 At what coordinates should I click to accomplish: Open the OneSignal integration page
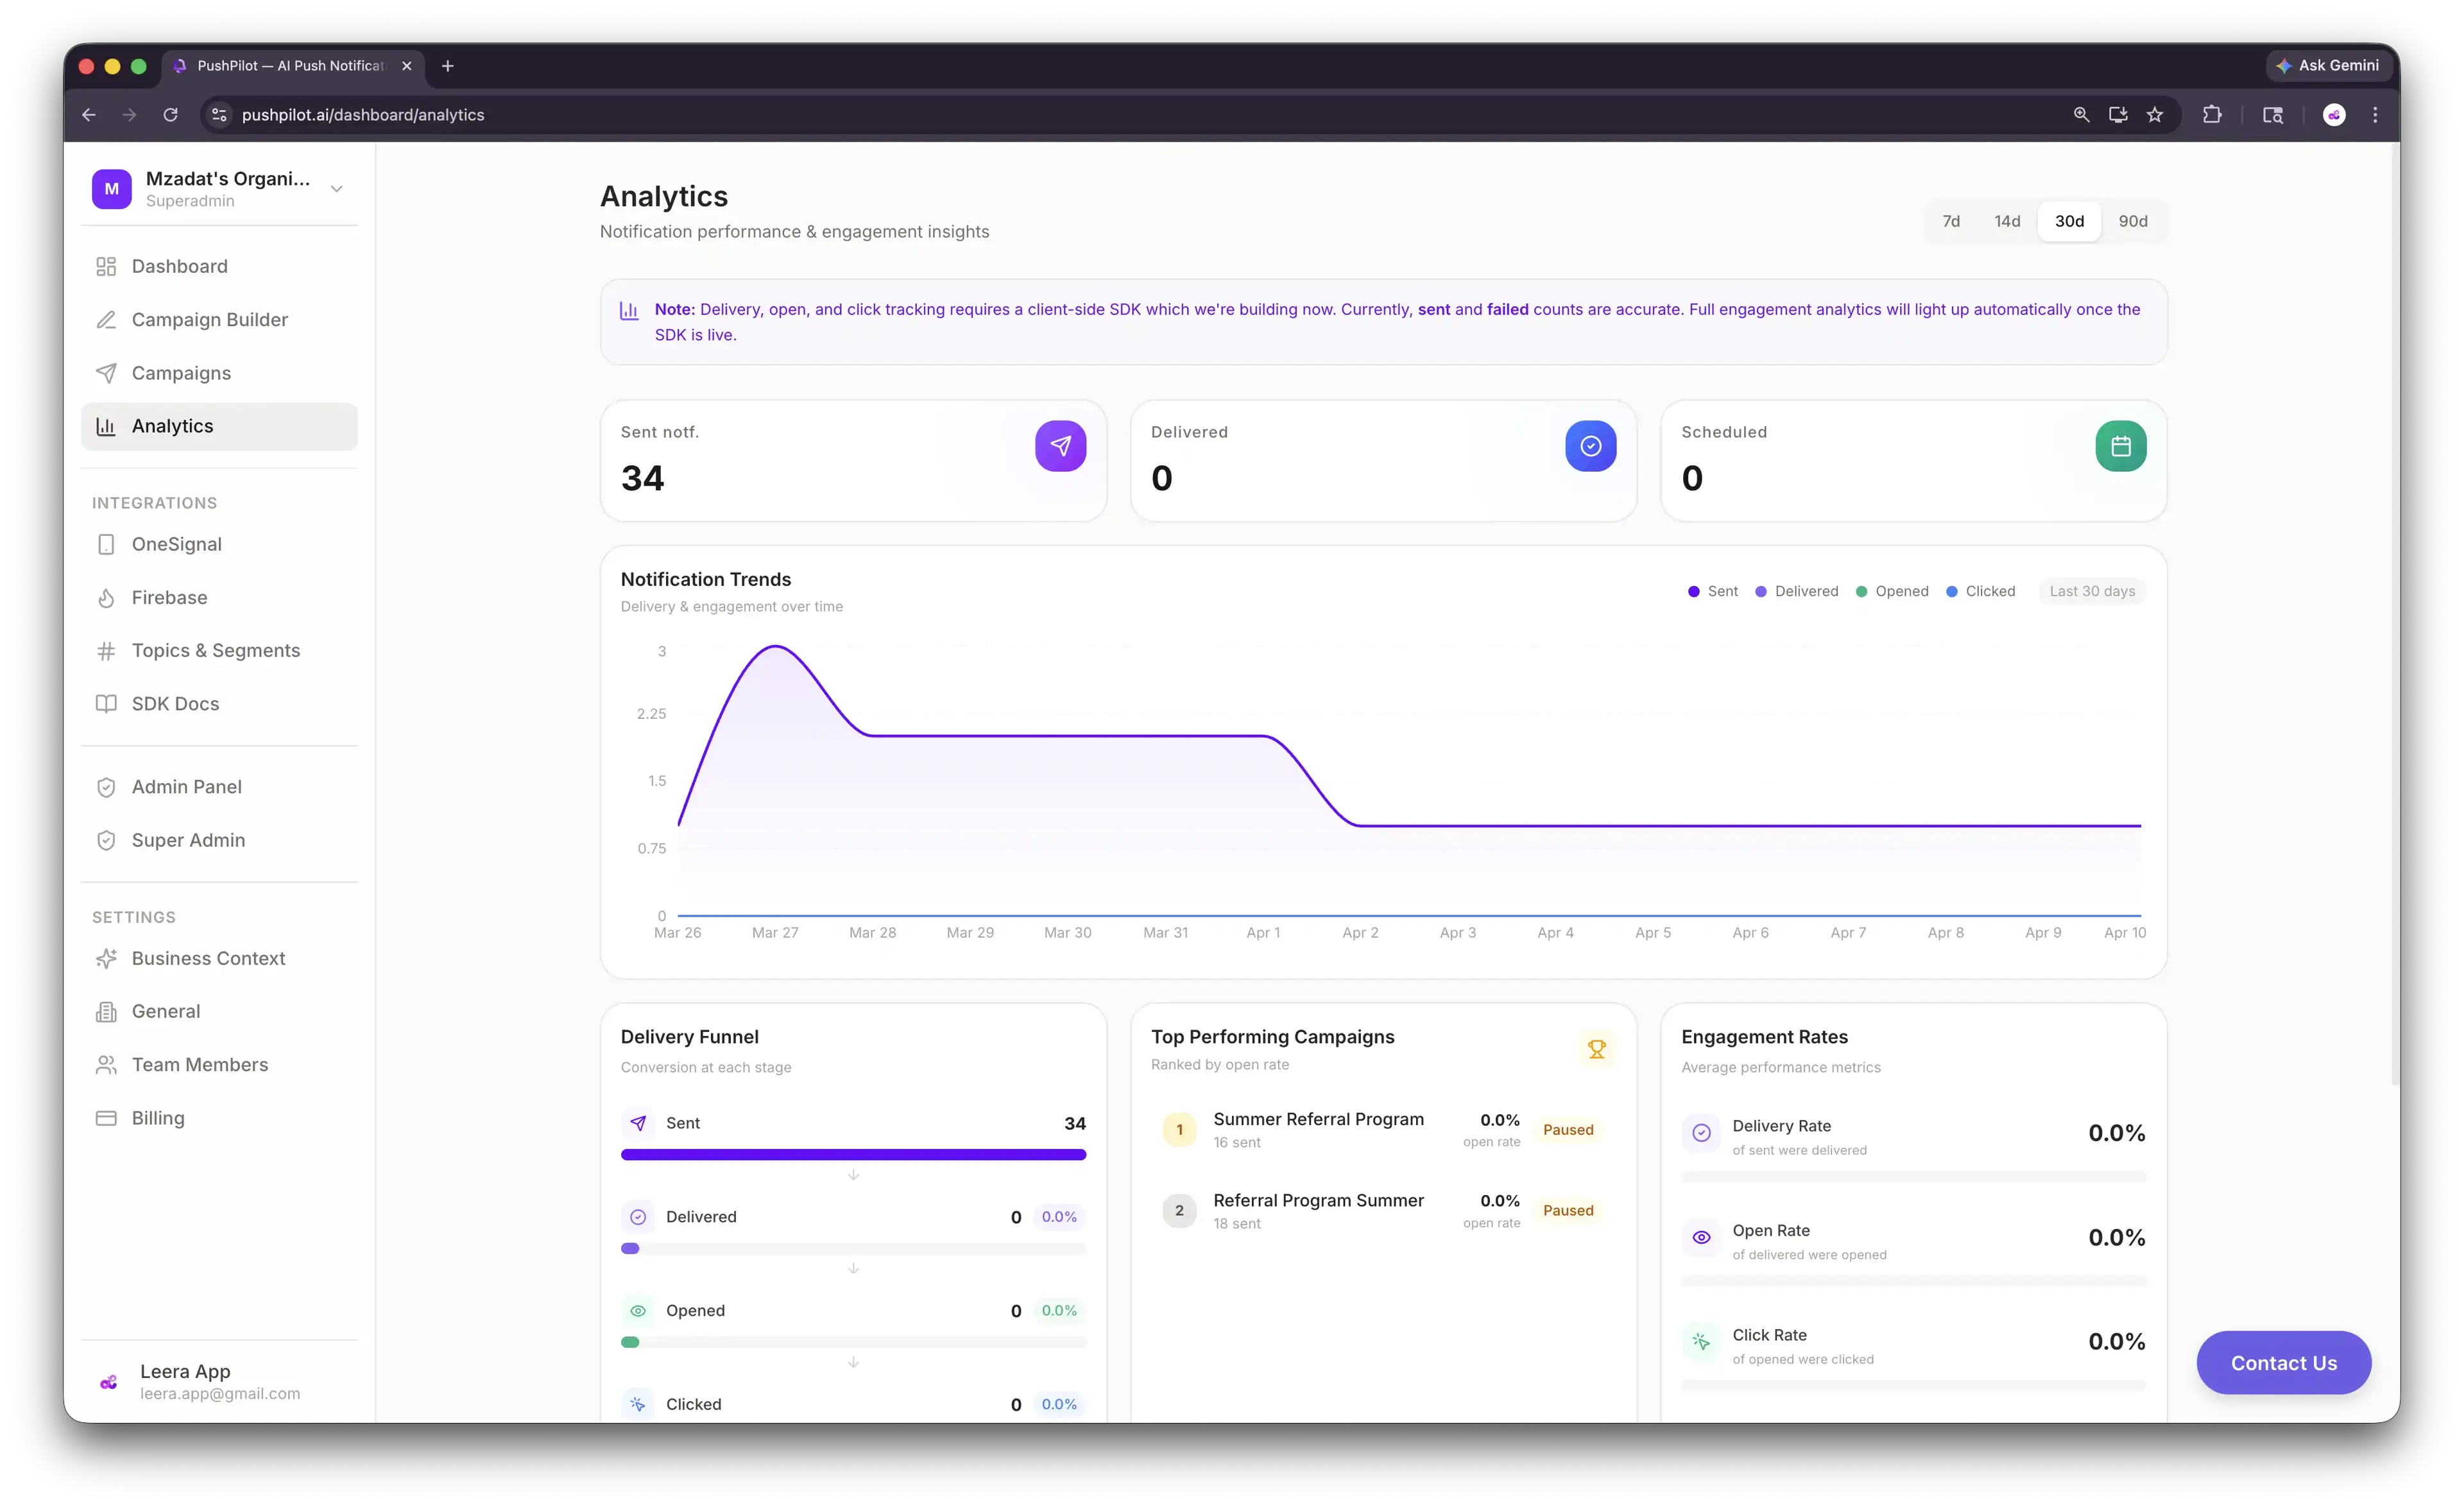pyautogui.click(x=219, y=544)
